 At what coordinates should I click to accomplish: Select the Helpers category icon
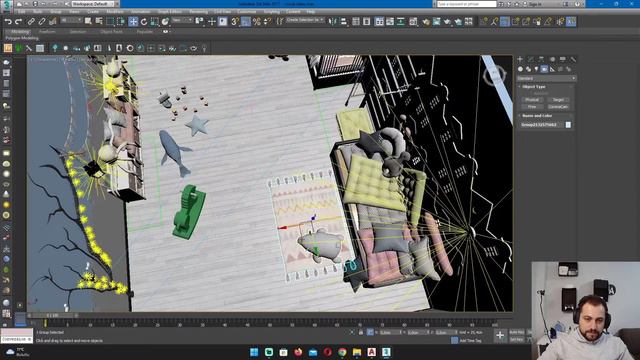(552, 69)
